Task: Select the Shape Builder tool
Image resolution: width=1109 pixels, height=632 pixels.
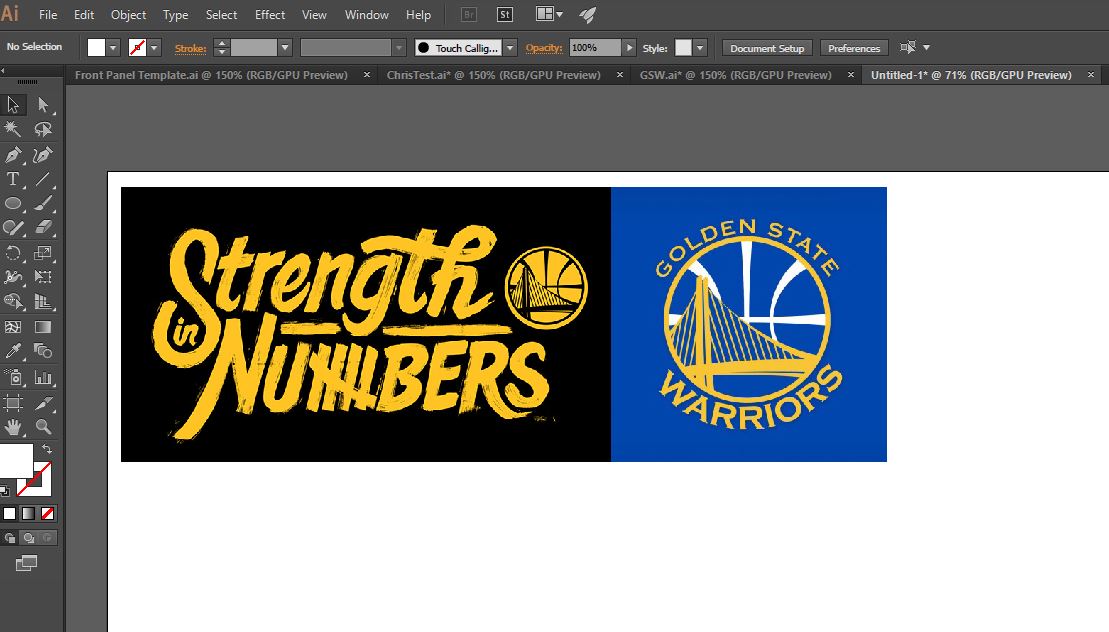Action: pos(13,302)
